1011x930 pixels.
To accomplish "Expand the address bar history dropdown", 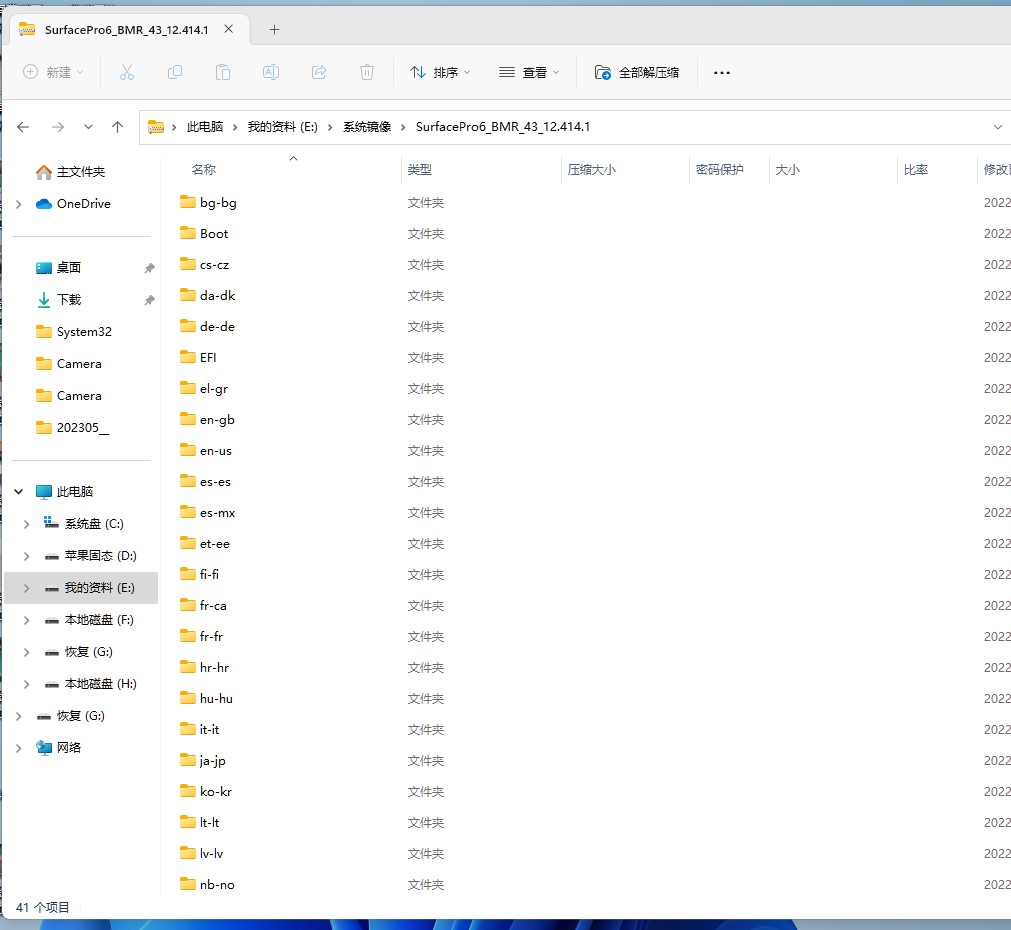I will [x=997, y=127].
